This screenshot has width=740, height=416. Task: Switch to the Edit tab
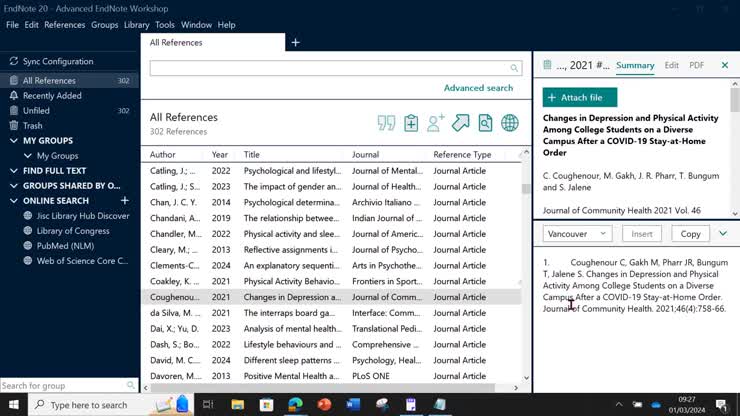pyautogui.click(x=671, y=65)
